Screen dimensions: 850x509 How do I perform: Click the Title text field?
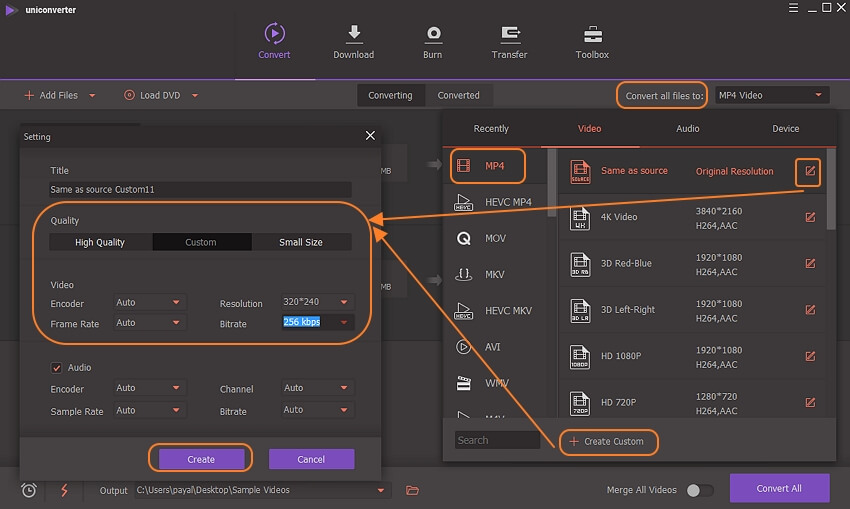coord(200,189)
